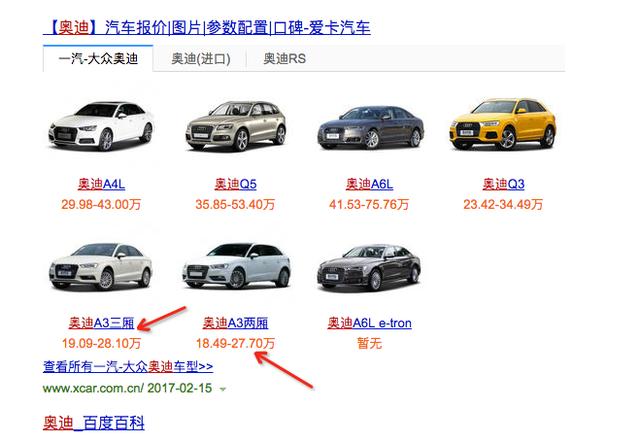Click the 奥迪A3两厢 hatchback image
Viewport: 640px width, 442px height.
pos(236,265)
